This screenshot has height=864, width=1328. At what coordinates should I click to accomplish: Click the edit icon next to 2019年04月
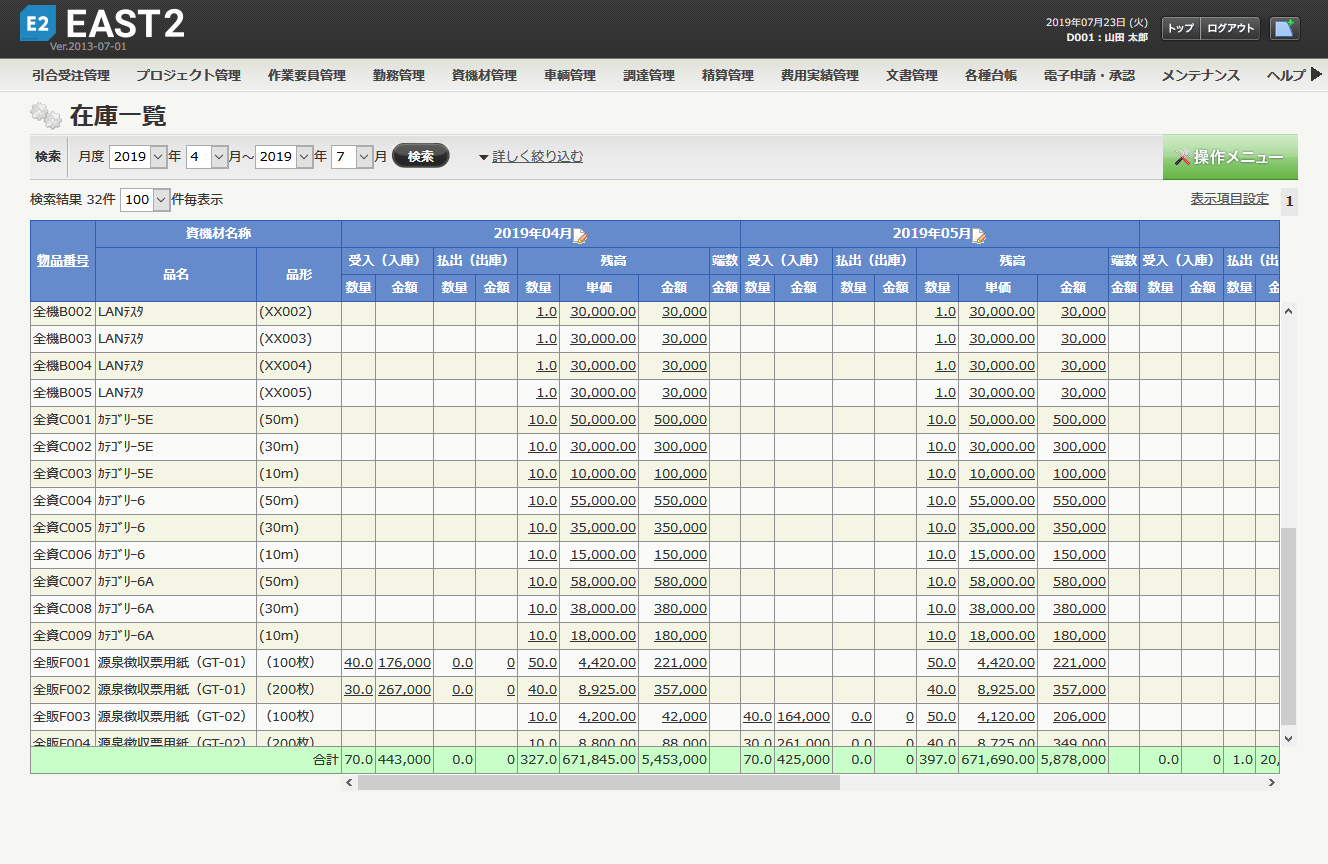(x=581, y=235)
